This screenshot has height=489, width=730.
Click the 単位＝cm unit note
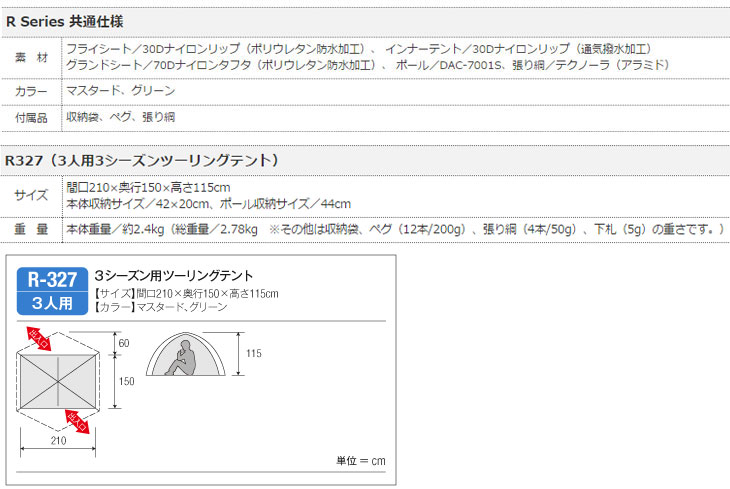[x=360, y=460]
